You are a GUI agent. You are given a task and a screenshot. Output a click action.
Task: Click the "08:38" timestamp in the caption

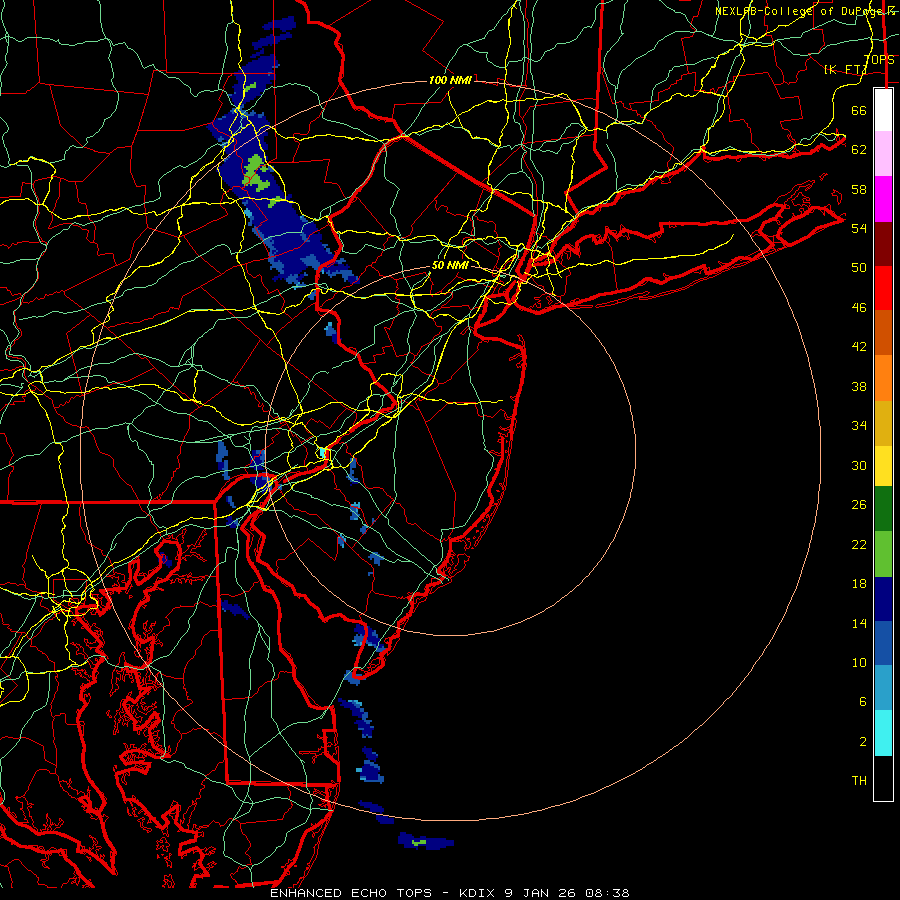pyautogui.click(x=607, y=893)
